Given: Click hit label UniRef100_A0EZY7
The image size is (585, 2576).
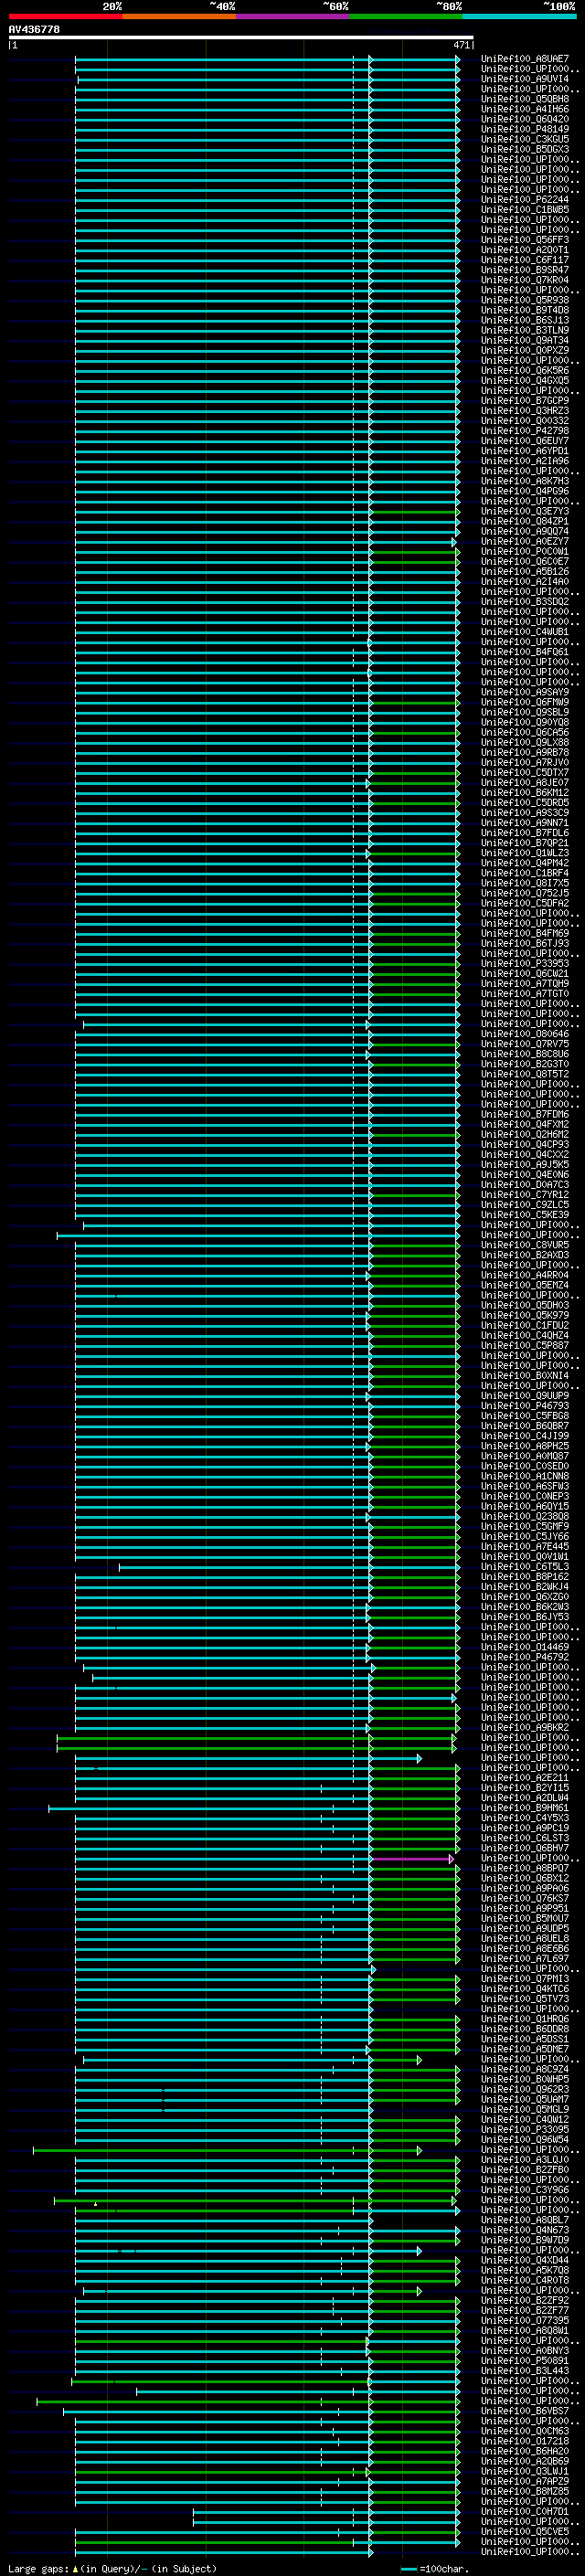Looking at the screenshot, I should coord(525,542).
